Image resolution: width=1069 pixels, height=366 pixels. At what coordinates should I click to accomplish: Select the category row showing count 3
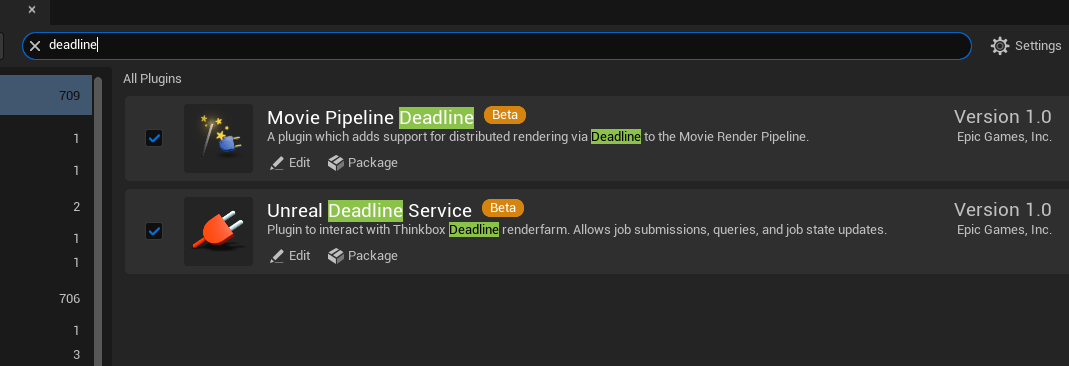point(46,354)
